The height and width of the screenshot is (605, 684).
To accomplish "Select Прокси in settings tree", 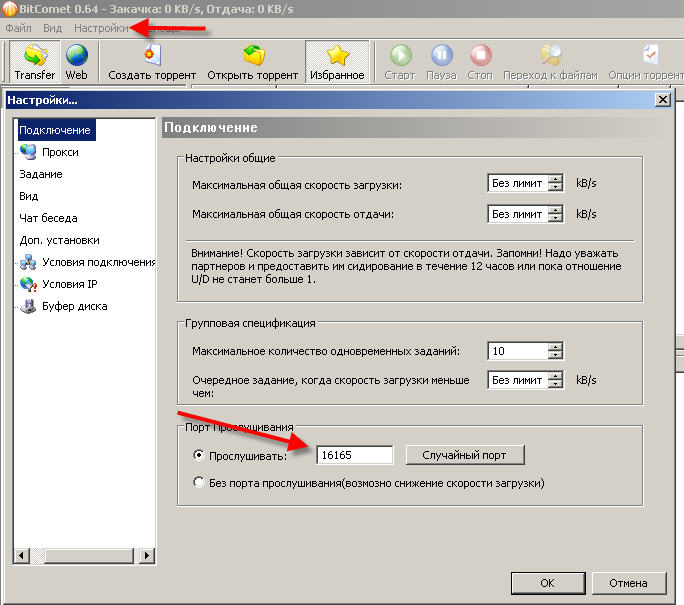I will pos(60,152).
